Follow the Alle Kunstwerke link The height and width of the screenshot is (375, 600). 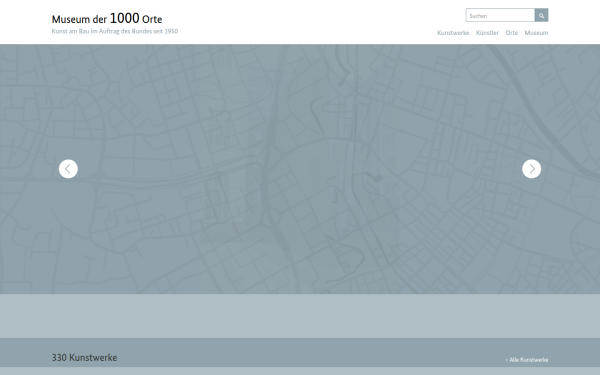527,360
